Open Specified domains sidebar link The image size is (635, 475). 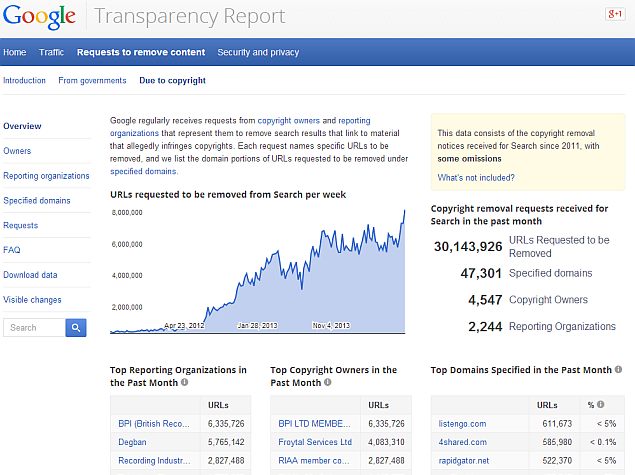coord(37,200)
